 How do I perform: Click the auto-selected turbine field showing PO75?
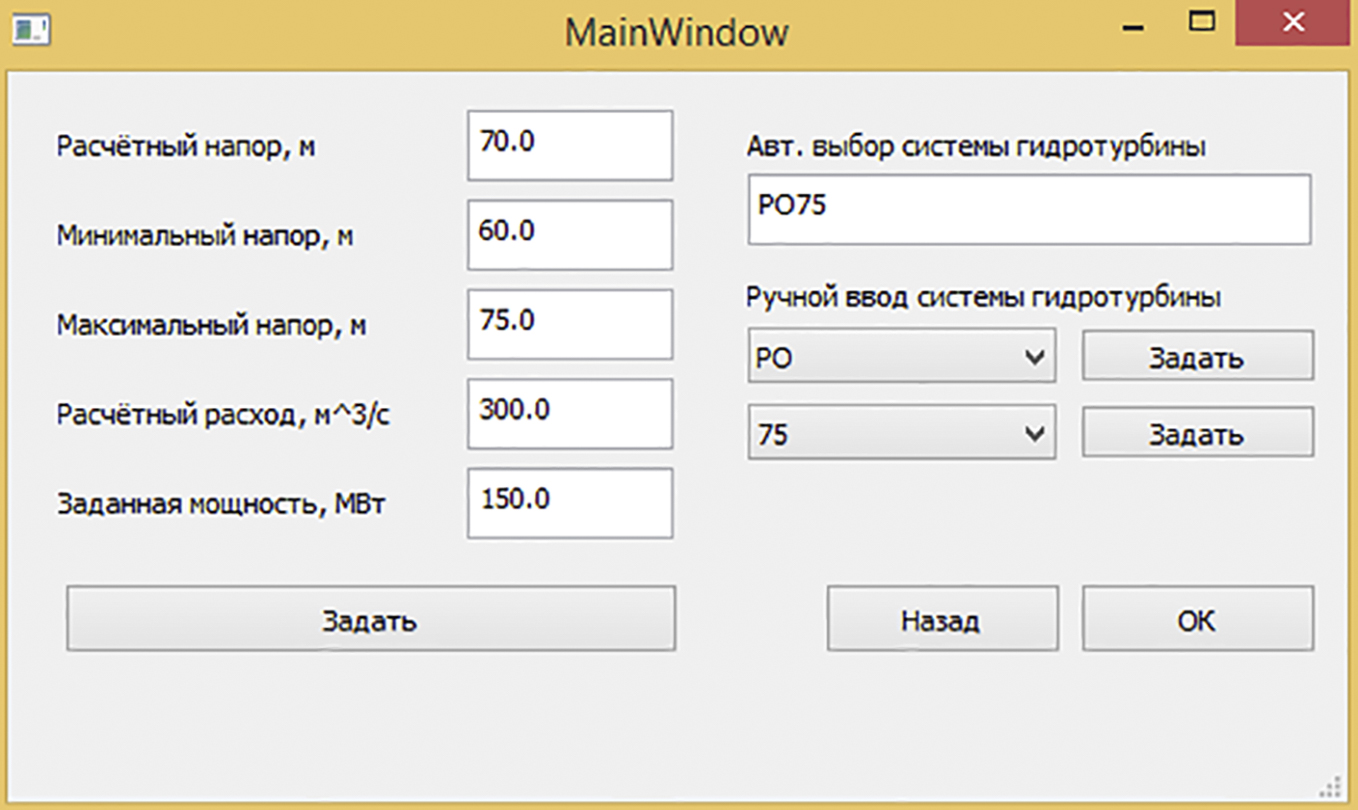click(1028, 209)
